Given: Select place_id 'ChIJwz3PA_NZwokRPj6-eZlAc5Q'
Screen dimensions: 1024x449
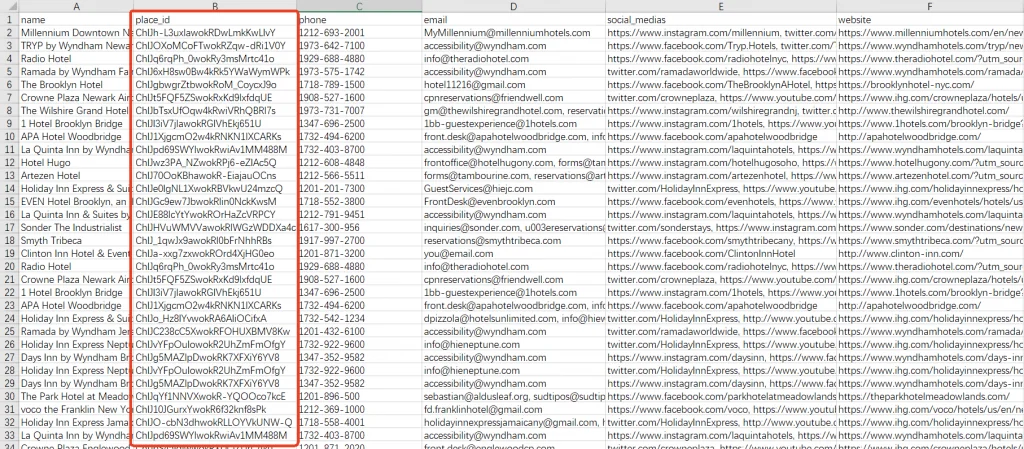Looking at the screenshot, I should [215, 163].
